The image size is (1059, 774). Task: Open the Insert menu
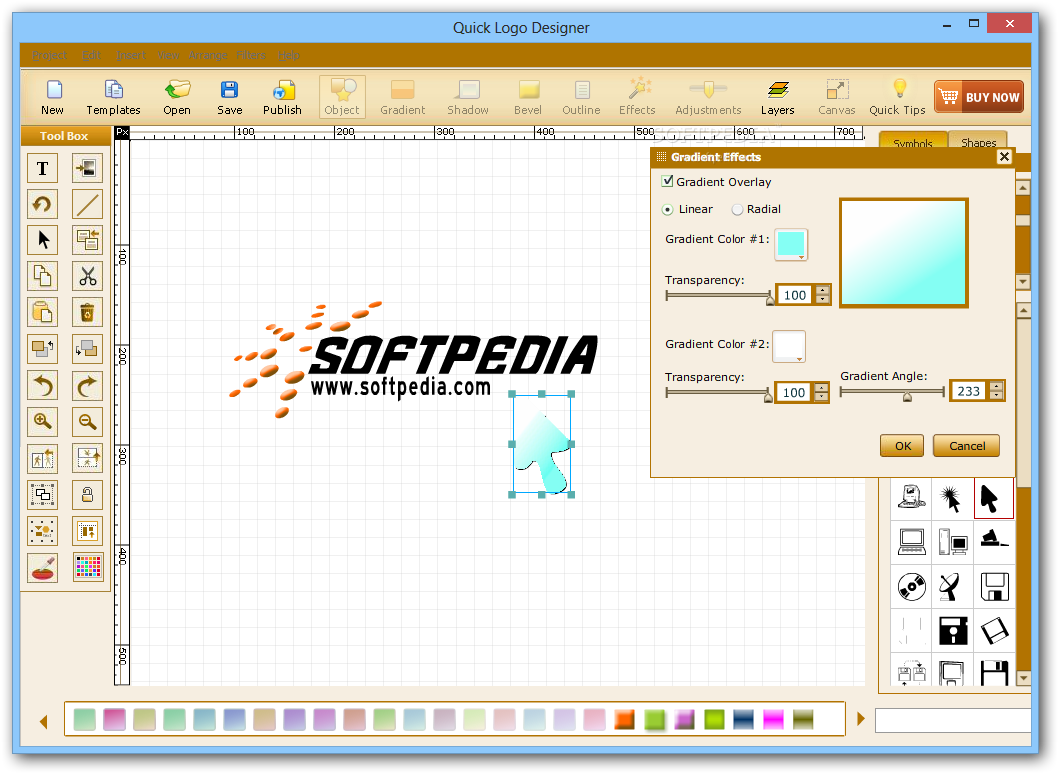coord(130,55)
